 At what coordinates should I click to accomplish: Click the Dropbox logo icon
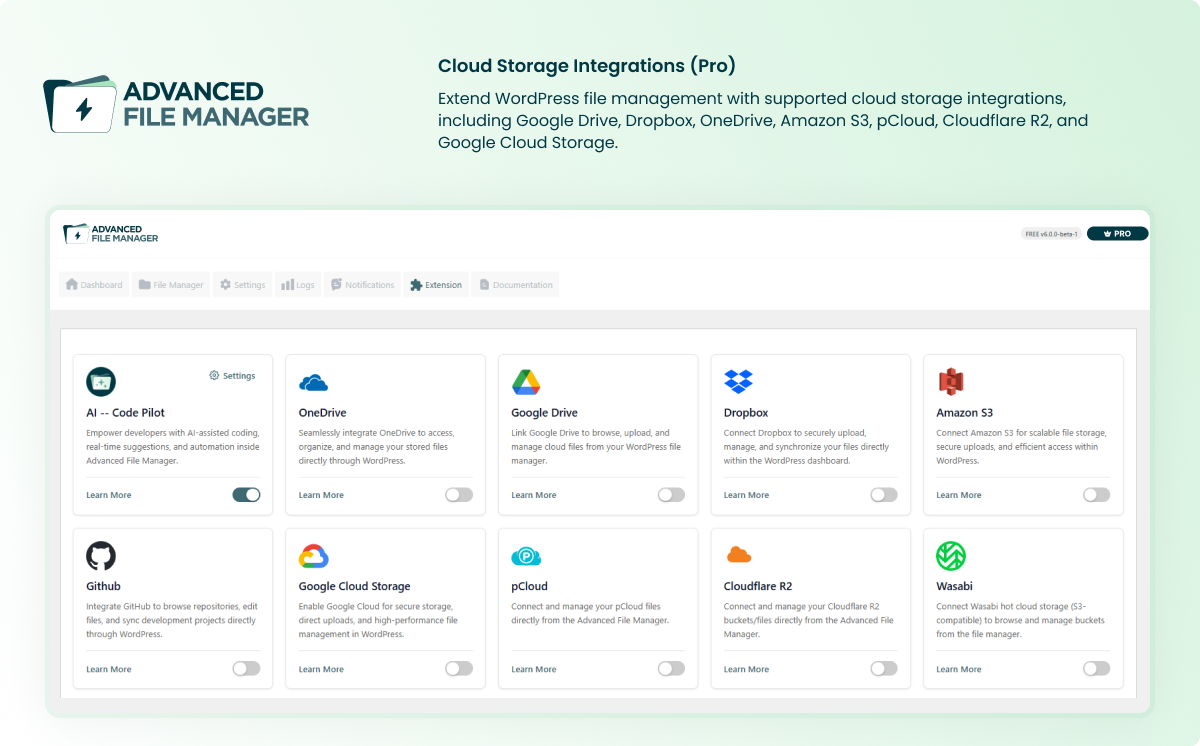(738, 381)
